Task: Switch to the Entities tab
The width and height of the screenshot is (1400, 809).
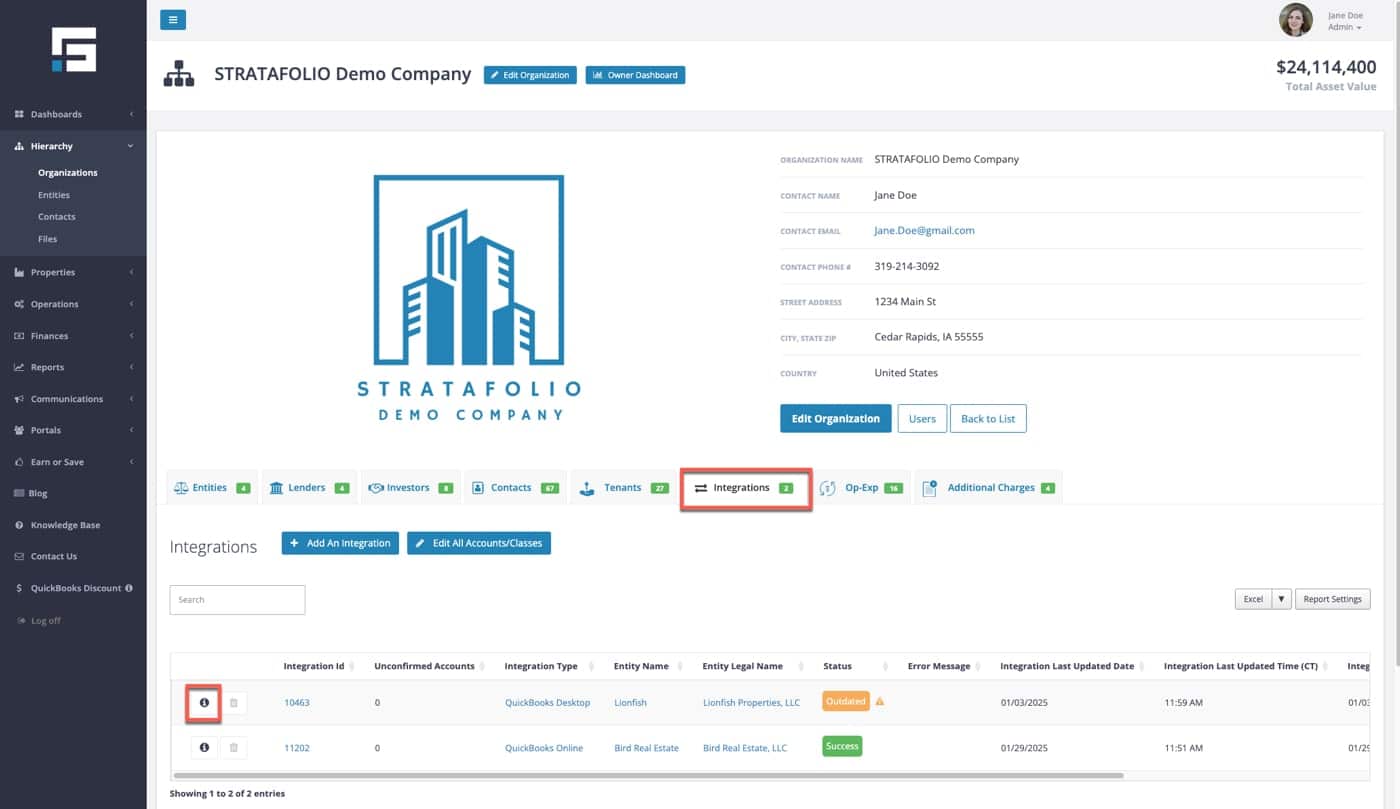Action: point(211,488)
